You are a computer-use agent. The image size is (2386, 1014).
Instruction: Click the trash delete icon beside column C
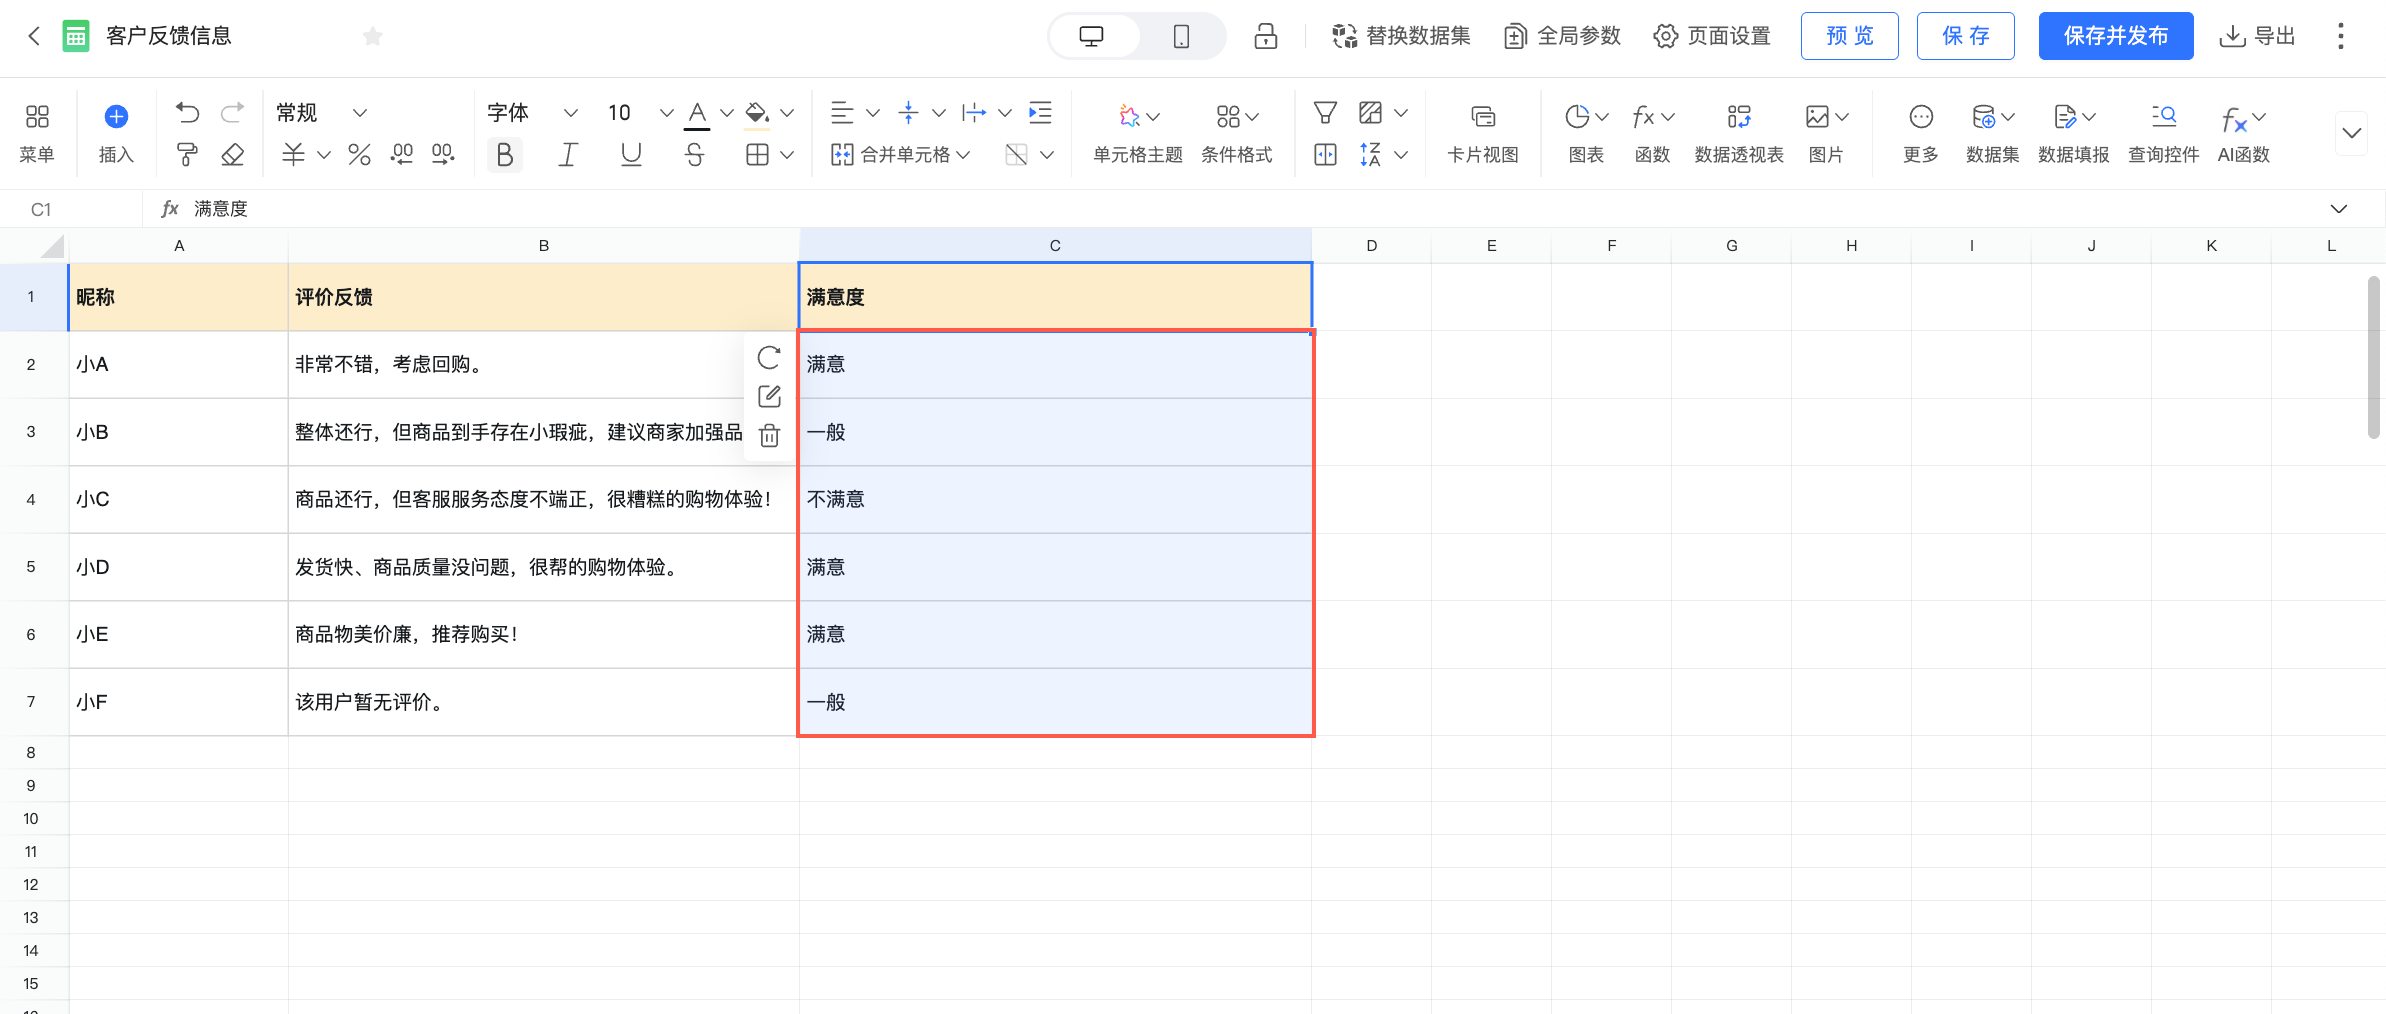pos(769,435)
